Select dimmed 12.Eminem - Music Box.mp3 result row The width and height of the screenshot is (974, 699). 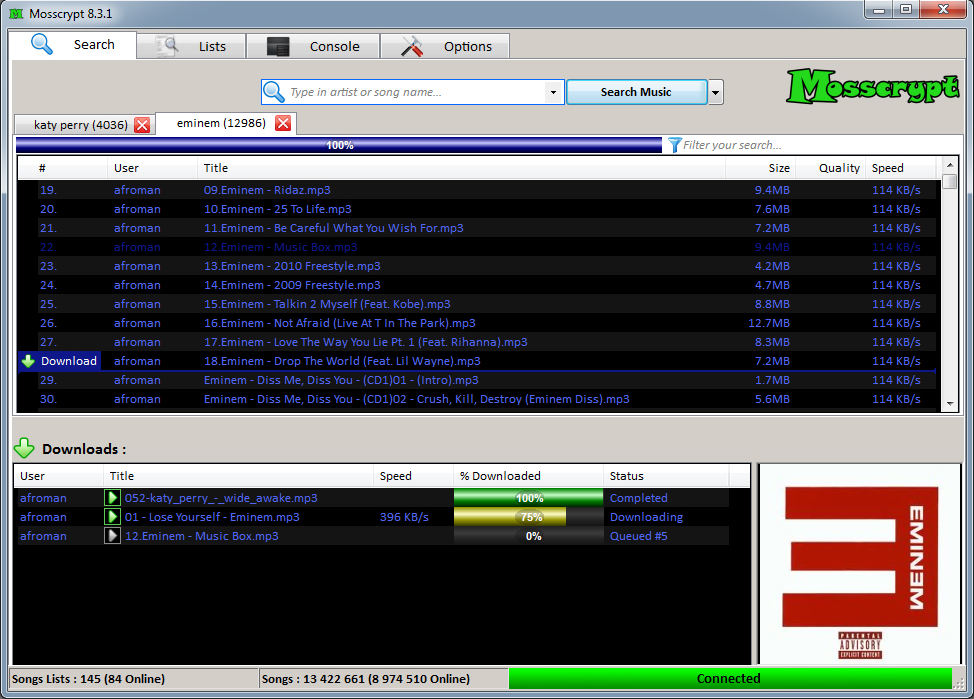(x=477, y=247)
